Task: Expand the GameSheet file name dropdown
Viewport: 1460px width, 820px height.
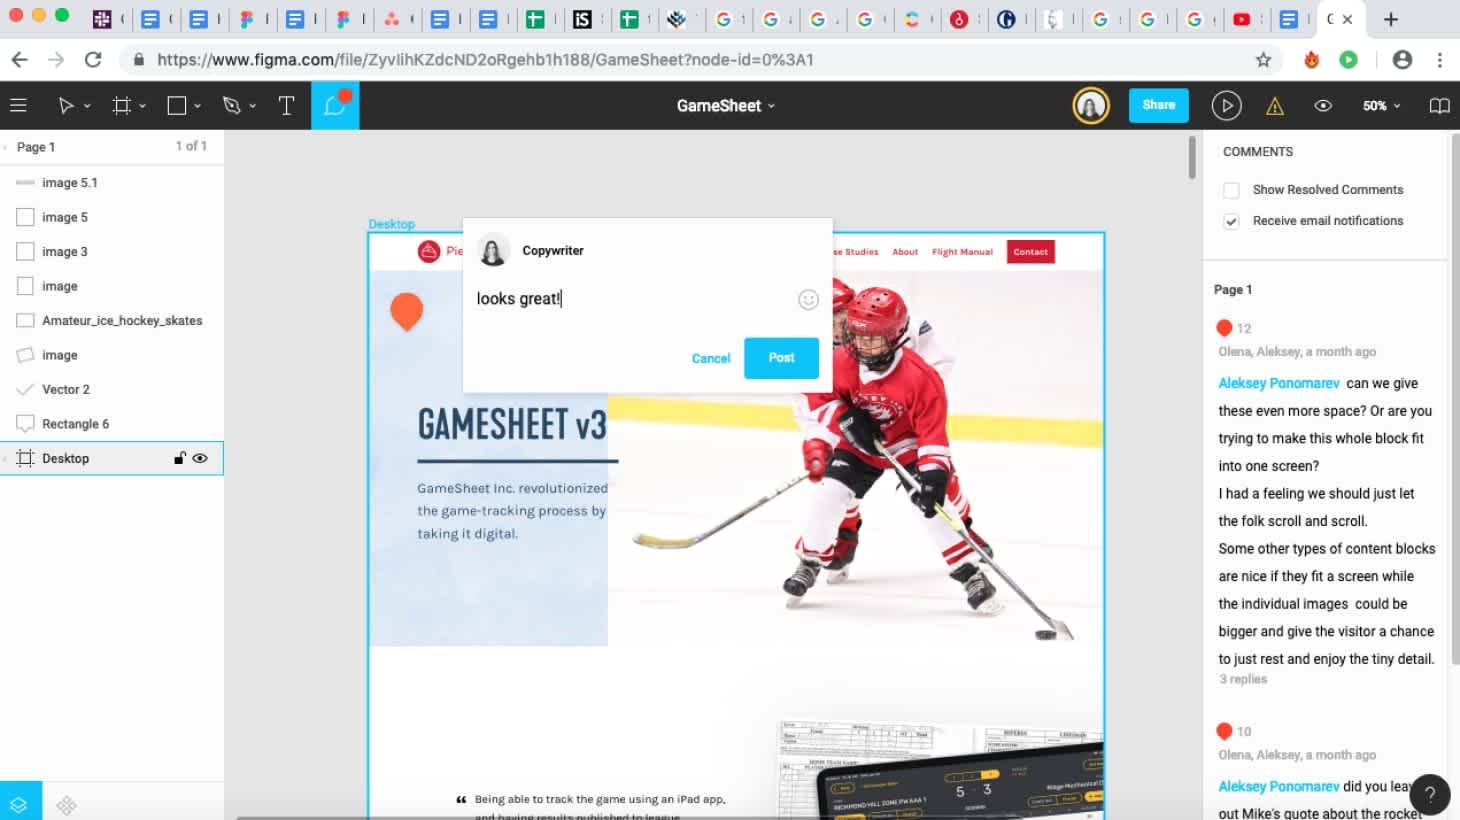Action: pos(725,105)
